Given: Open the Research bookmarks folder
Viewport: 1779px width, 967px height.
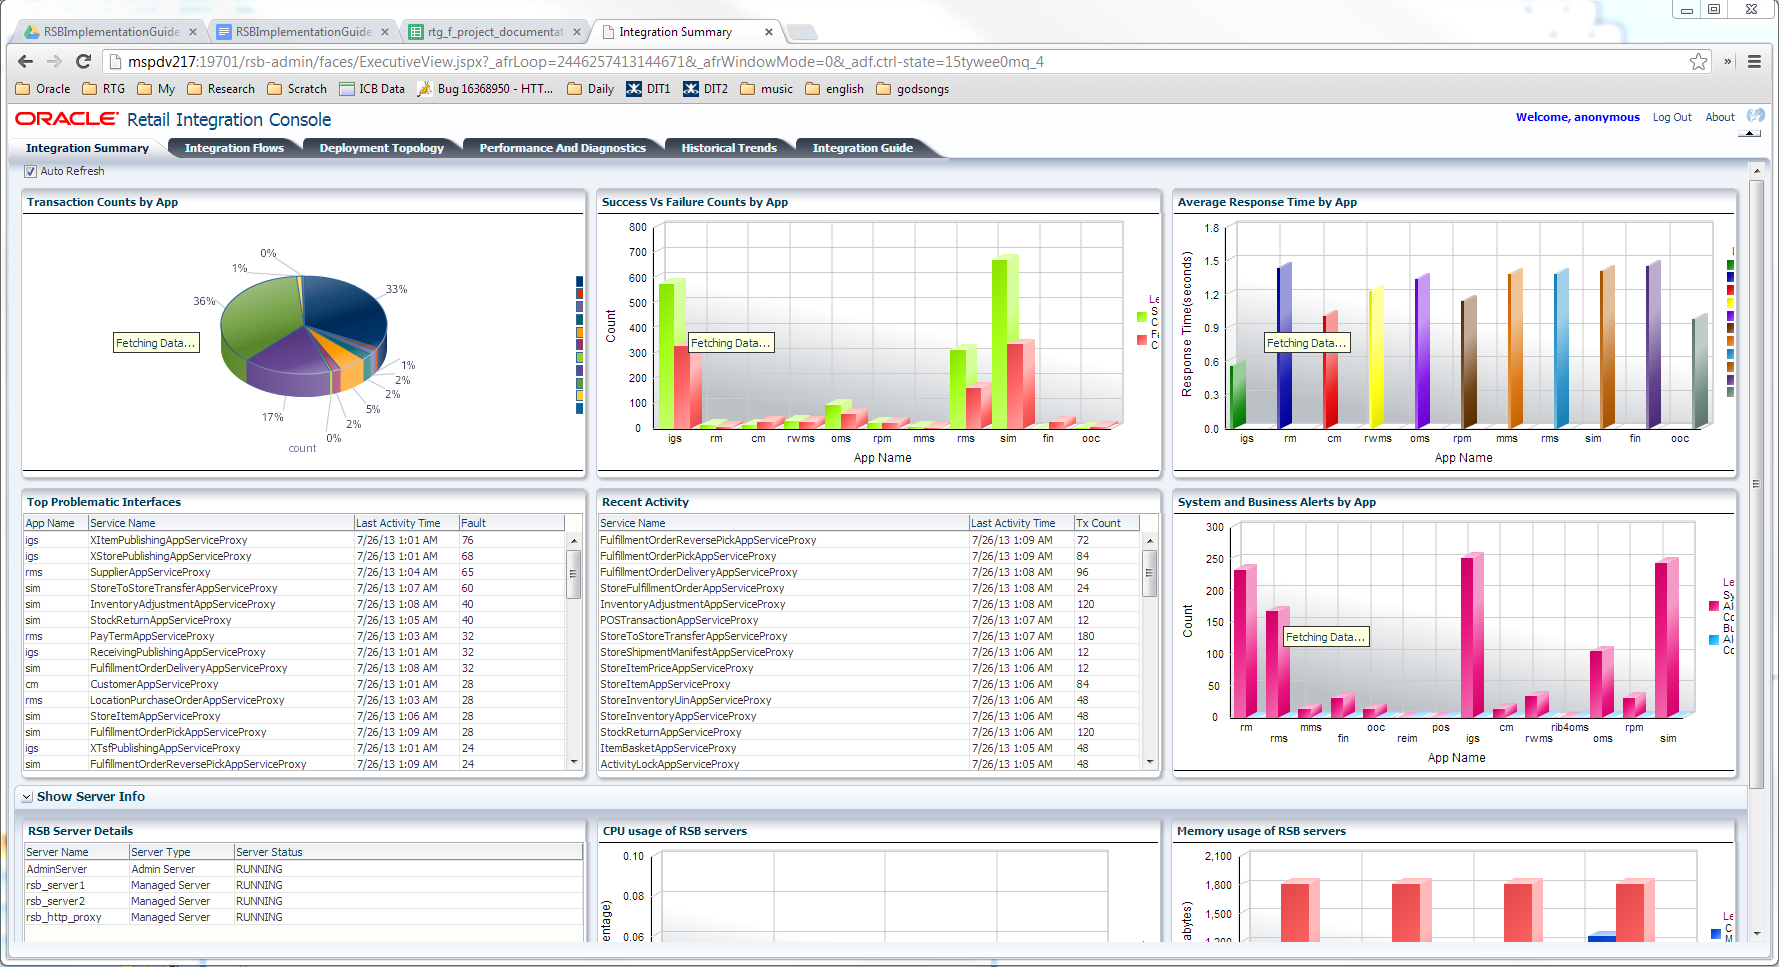Looking at the screenshot, I should pyautogui.click(x=221, y=89).
